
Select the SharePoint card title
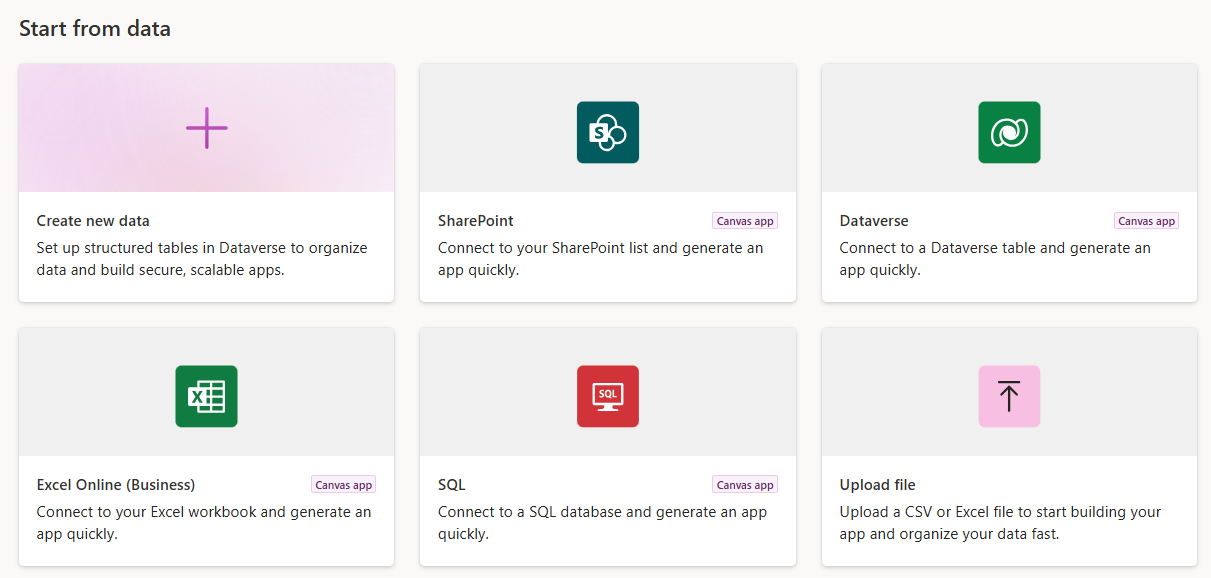pyautogui.click(x=476, y=221)
